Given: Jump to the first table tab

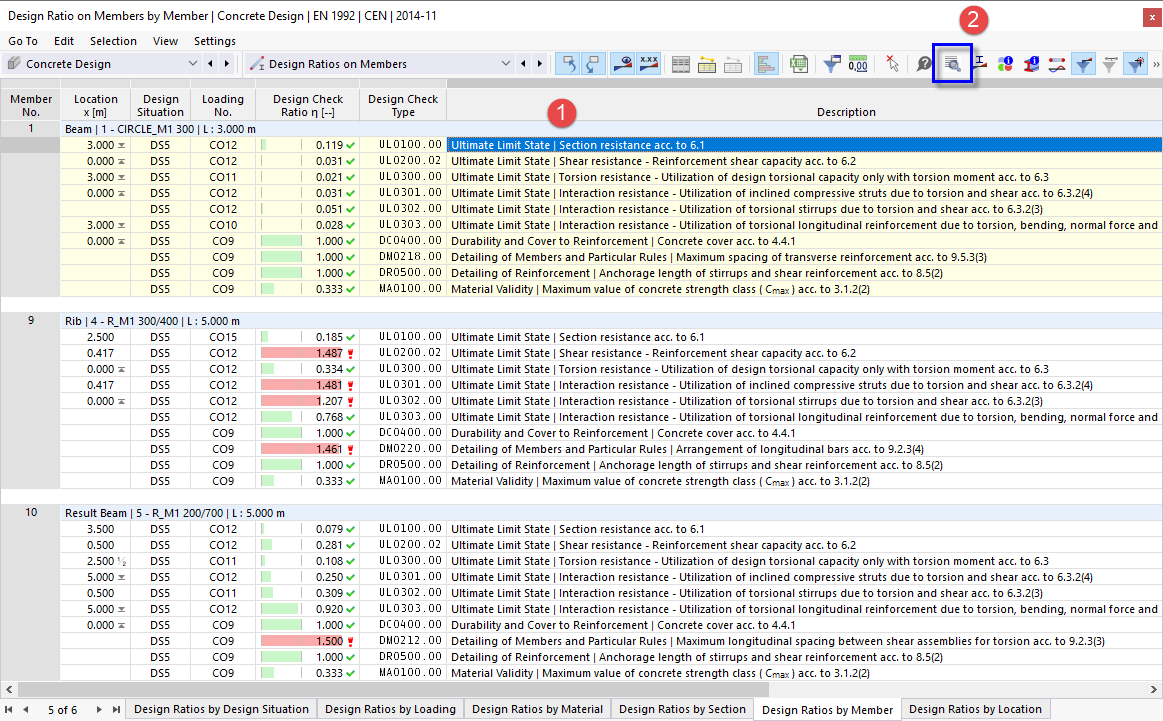Looking at the screenshot, I should 9,710.
